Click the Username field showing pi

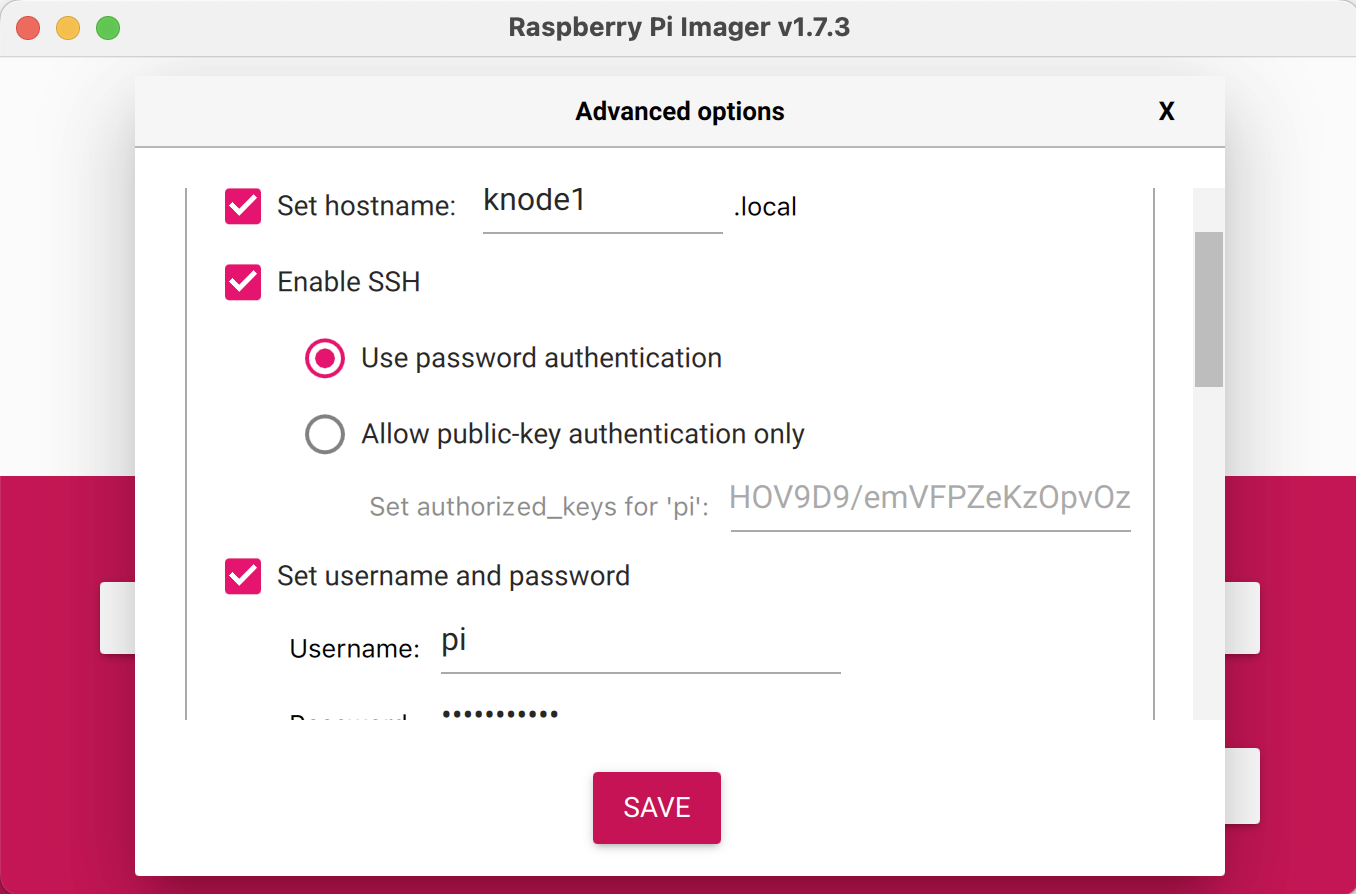[x=640, y=644]
